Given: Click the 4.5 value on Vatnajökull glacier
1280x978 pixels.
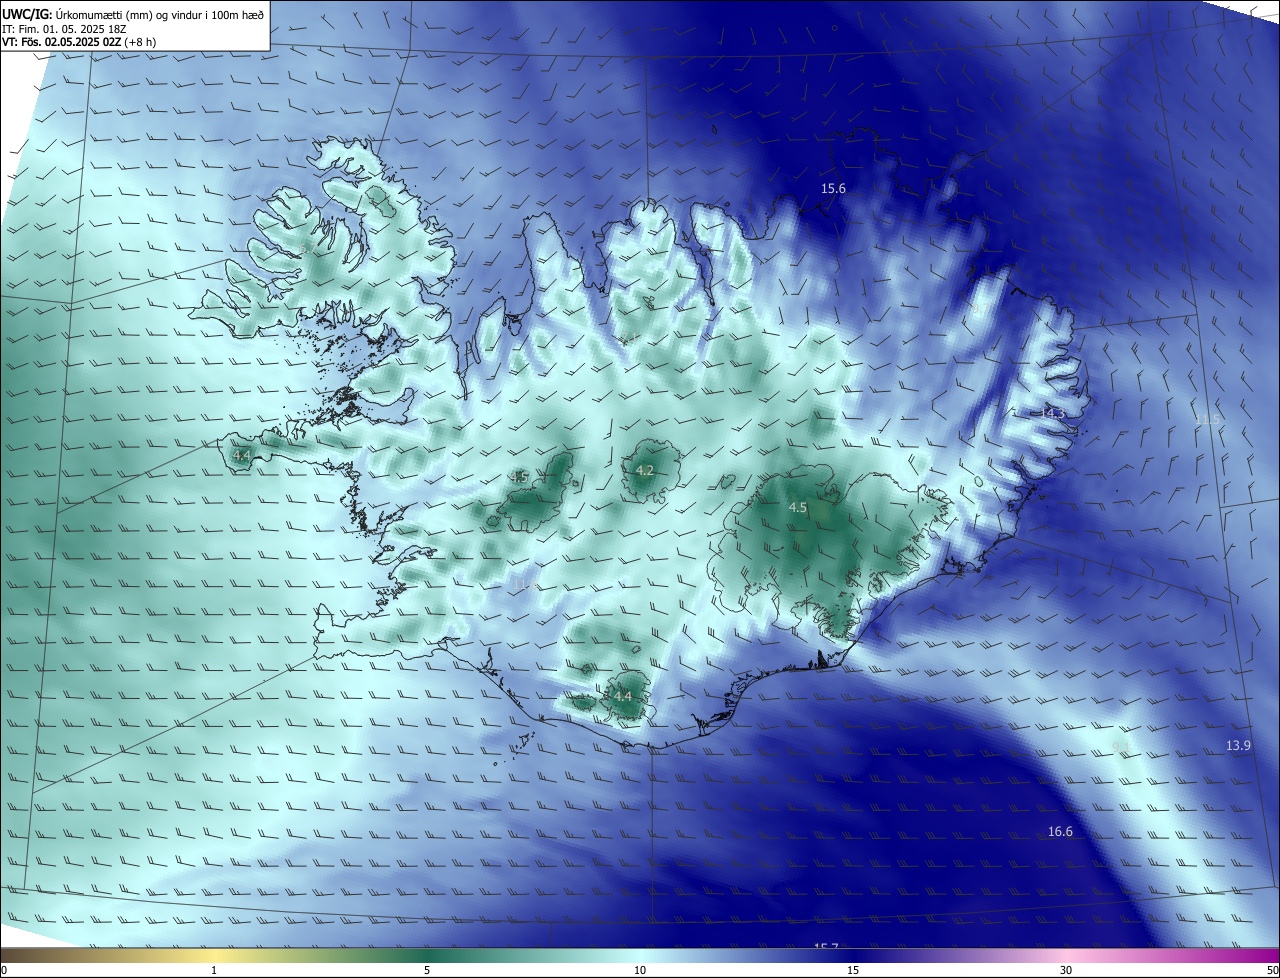Looking at the screenshot, I should pos(797,508).
